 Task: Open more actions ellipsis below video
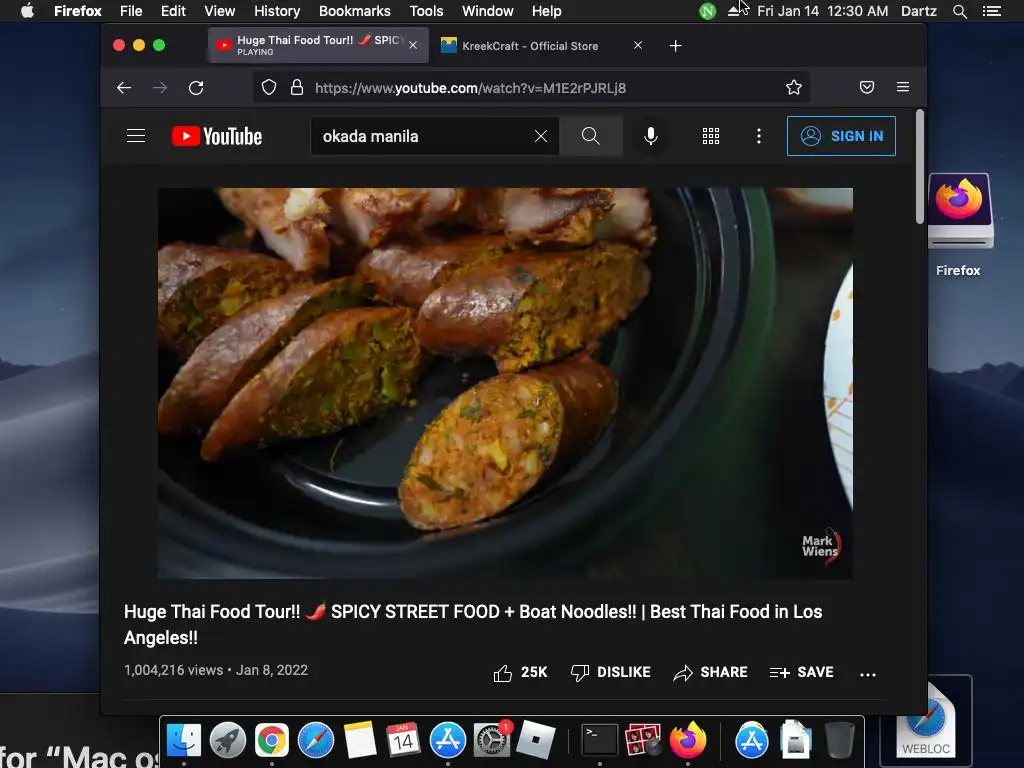(868, 675)
